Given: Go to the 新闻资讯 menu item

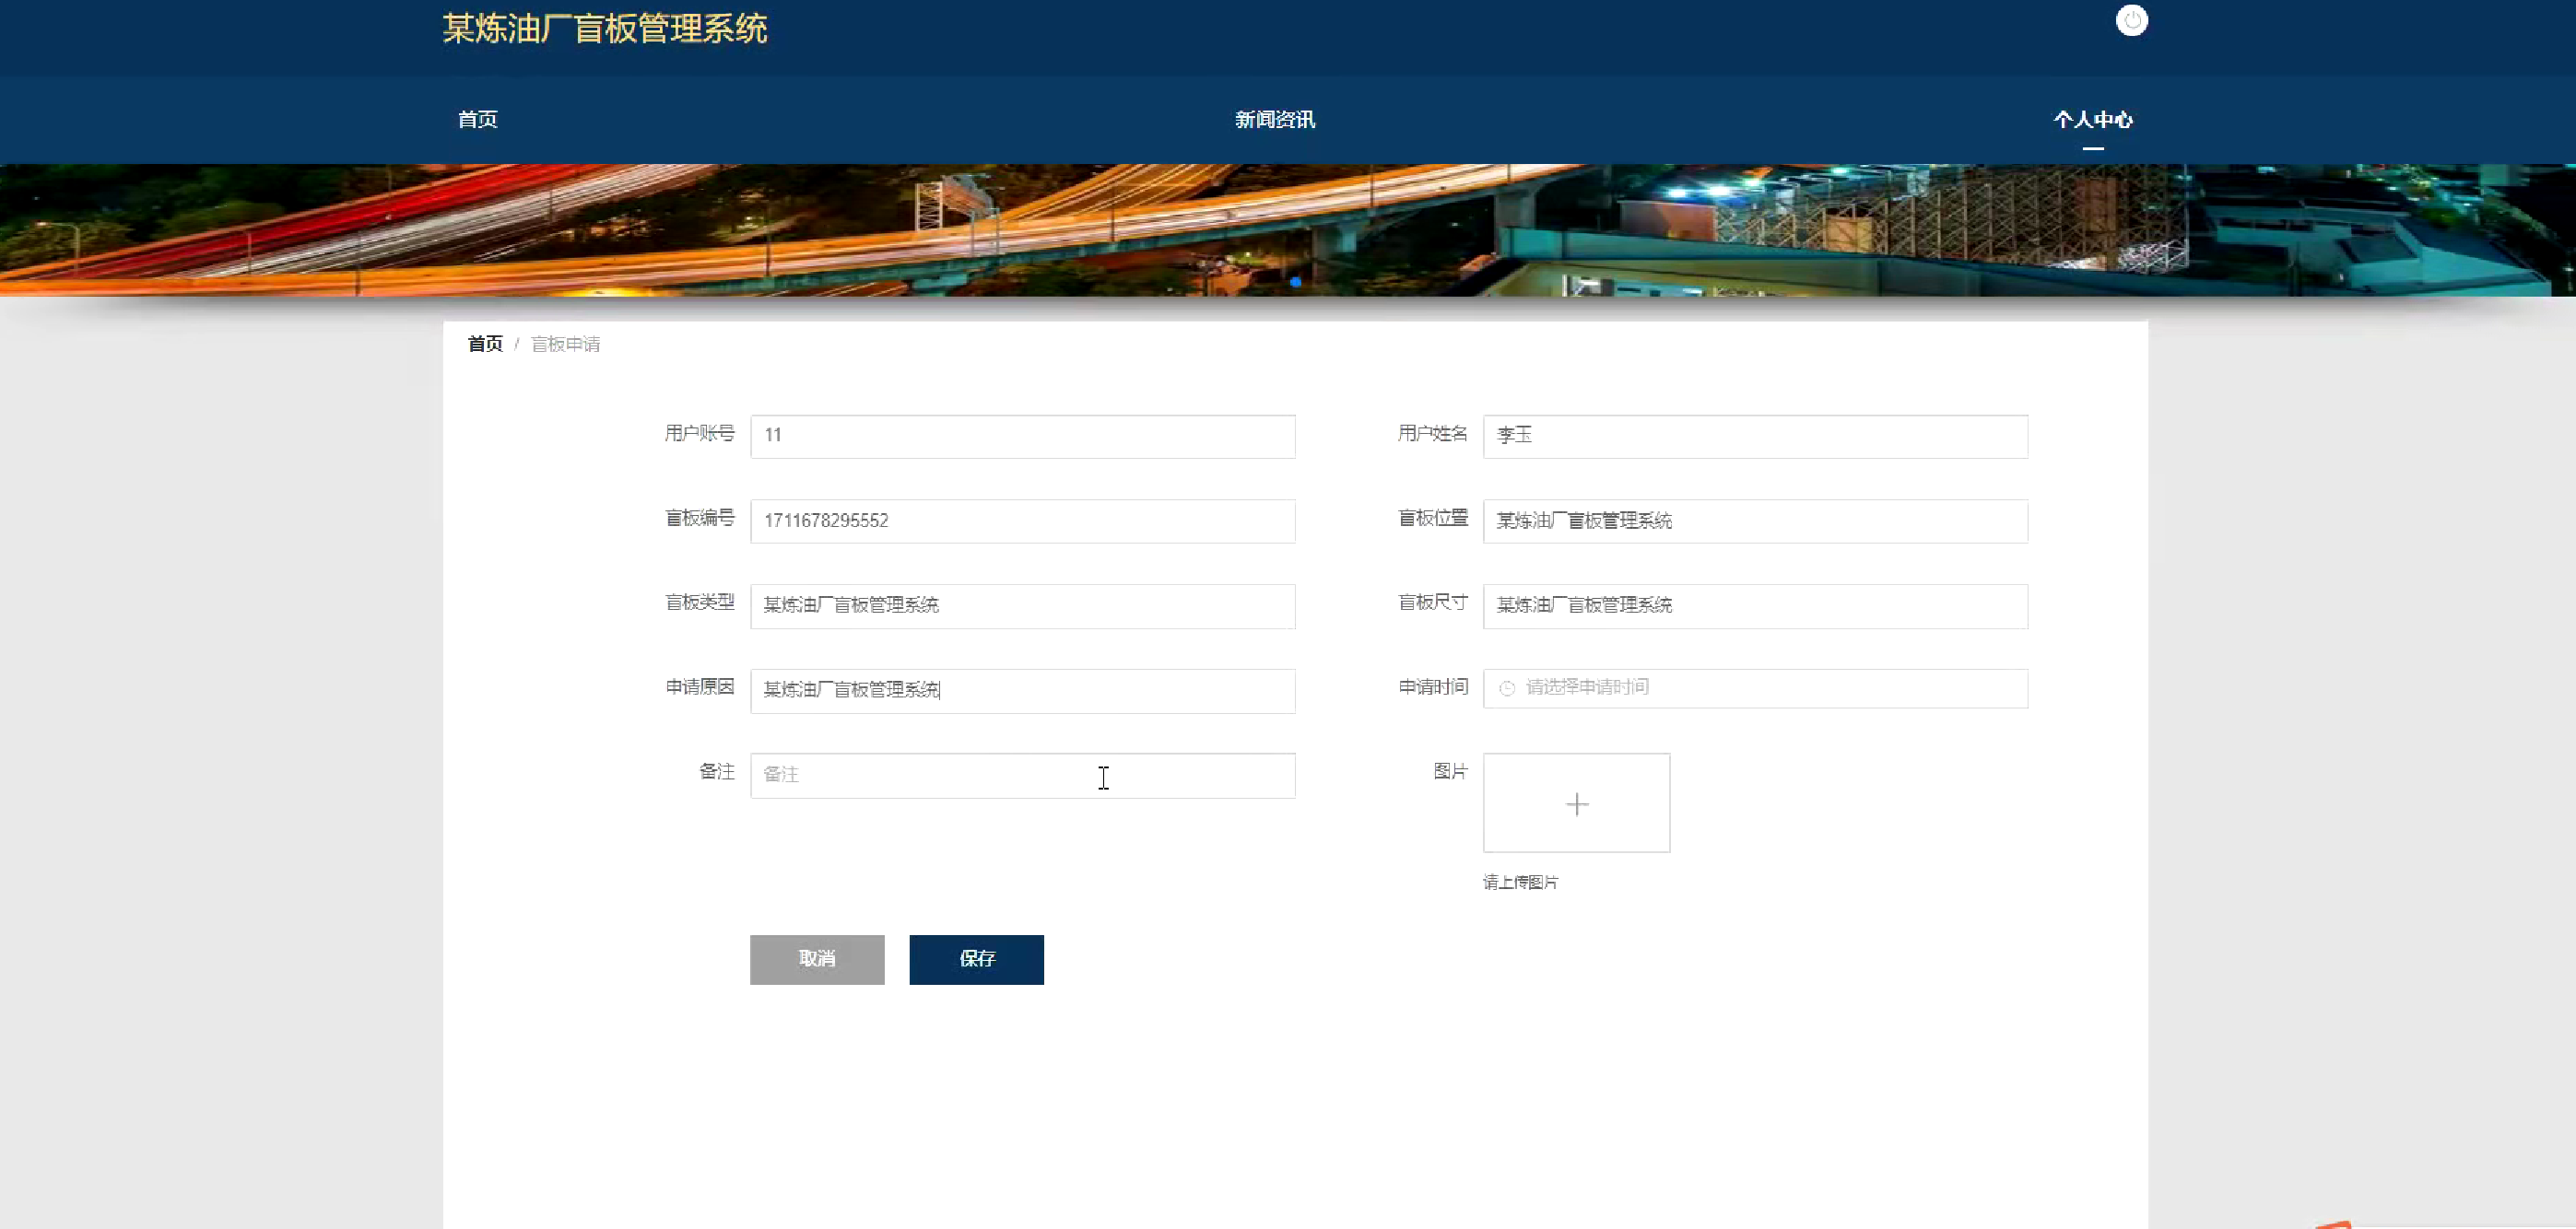Looking at the screenshot, I should tap(1274, 120).
